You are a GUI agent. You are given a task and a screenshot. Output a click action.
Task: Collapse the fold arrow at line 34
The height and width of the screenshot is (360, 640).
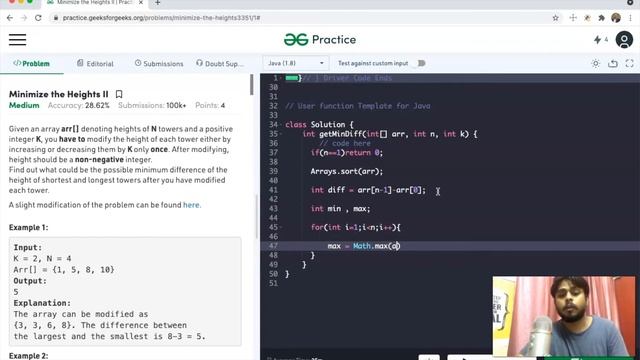282,124
